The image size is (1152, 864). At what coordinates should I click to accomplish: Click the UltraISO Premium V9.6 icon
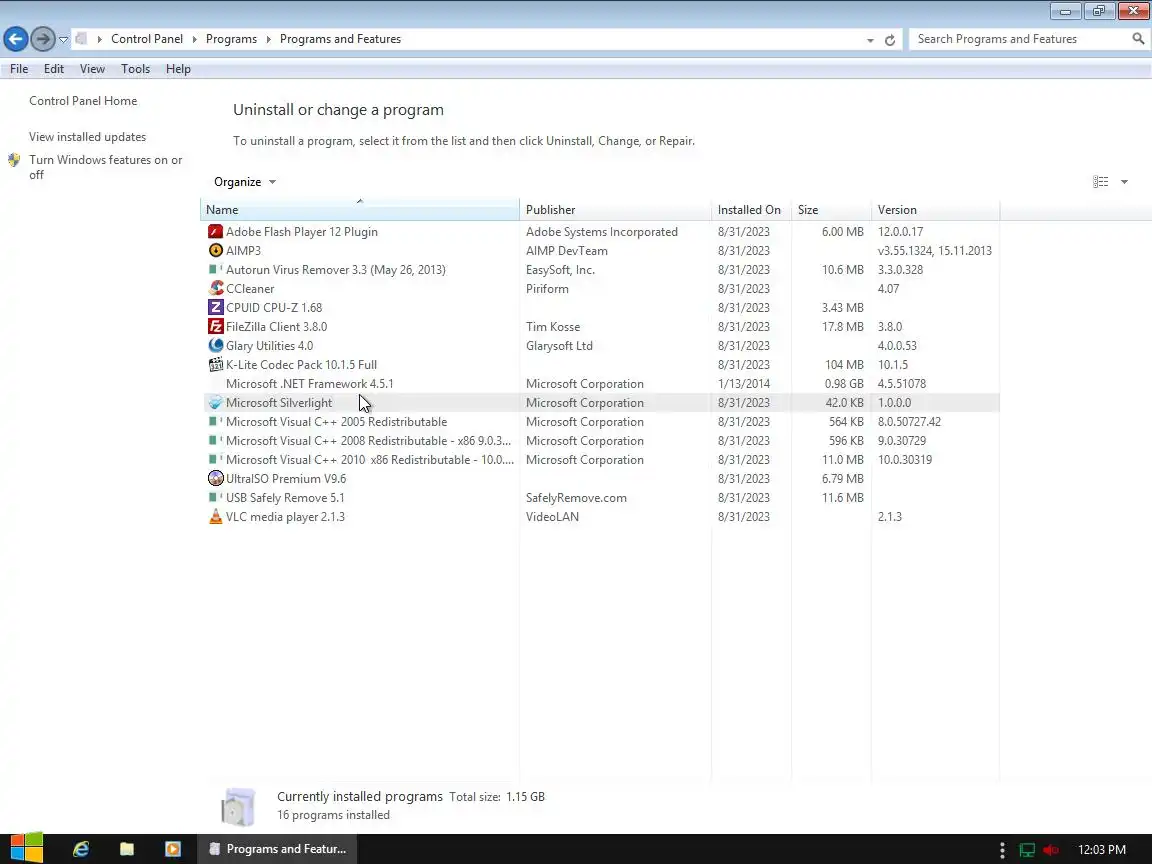215,479
